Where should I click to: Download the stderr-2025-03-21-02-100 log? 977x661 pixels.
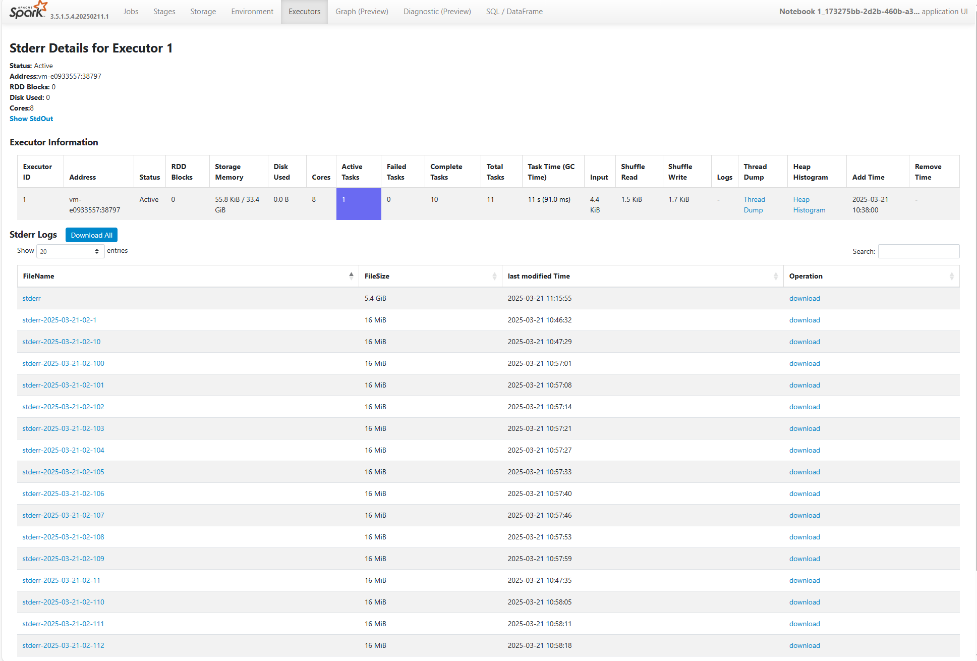point(804,363)
